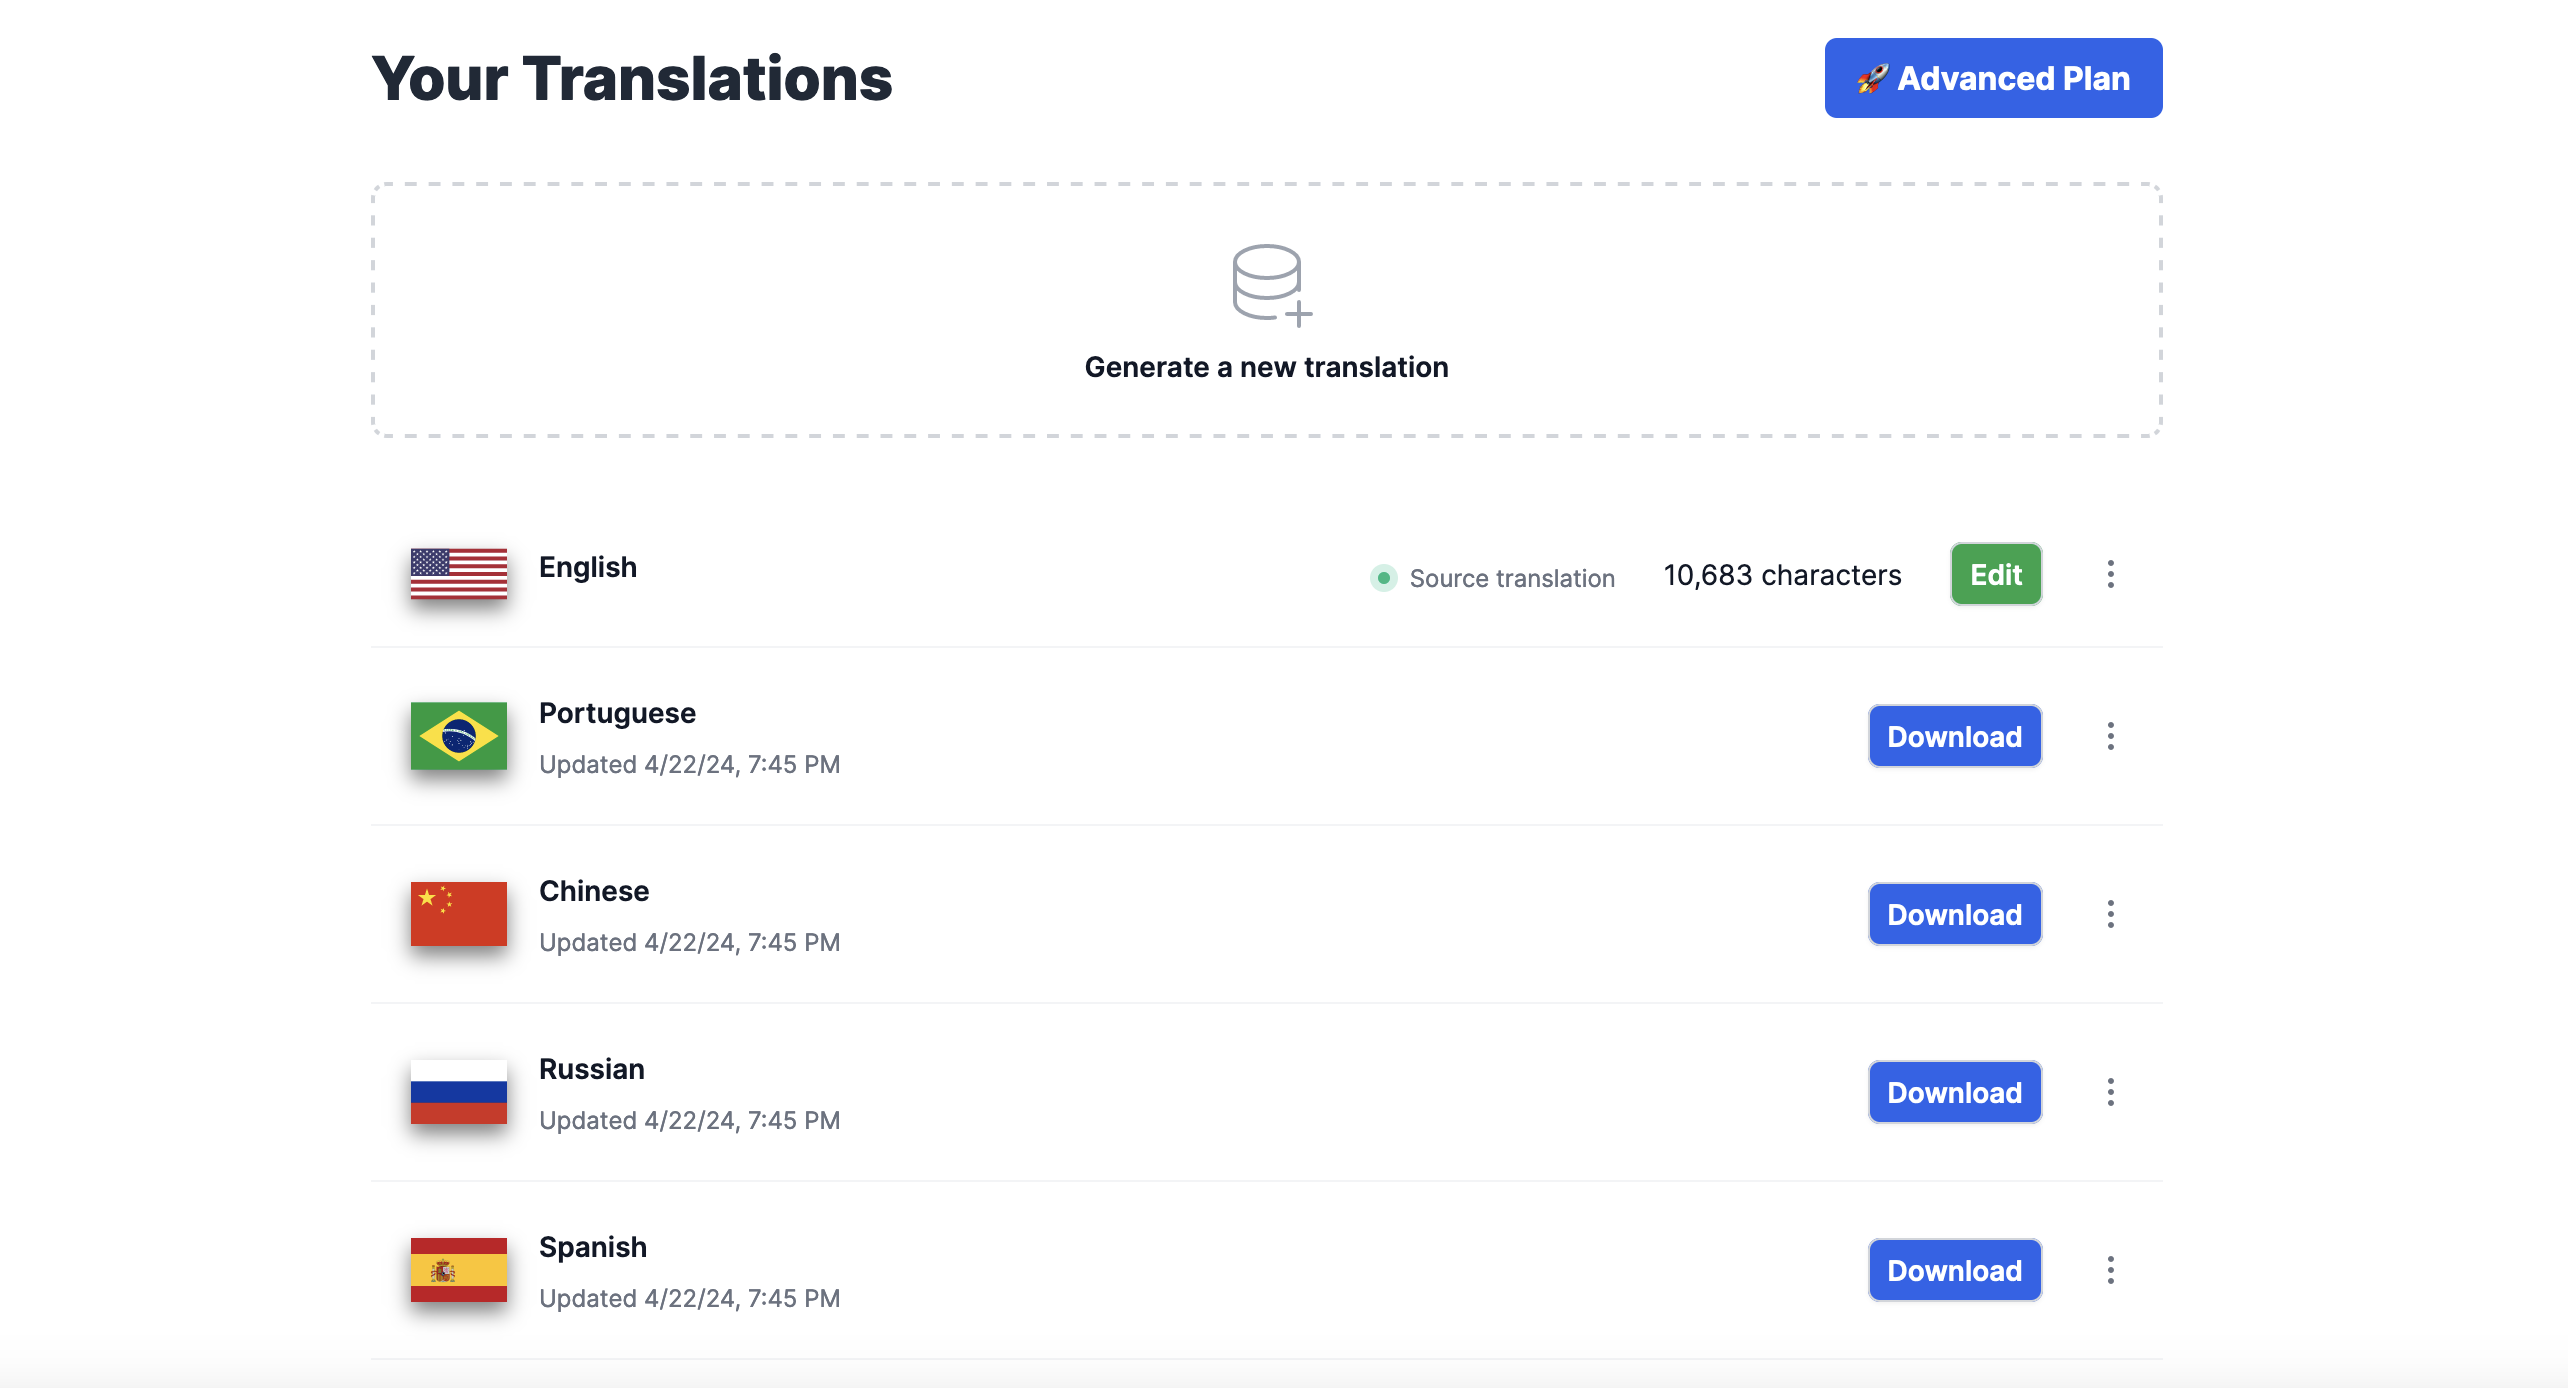The width and height of the screenshot is (2568, 1388).
Task: Click the China flag icon
Action: (458, 914)
